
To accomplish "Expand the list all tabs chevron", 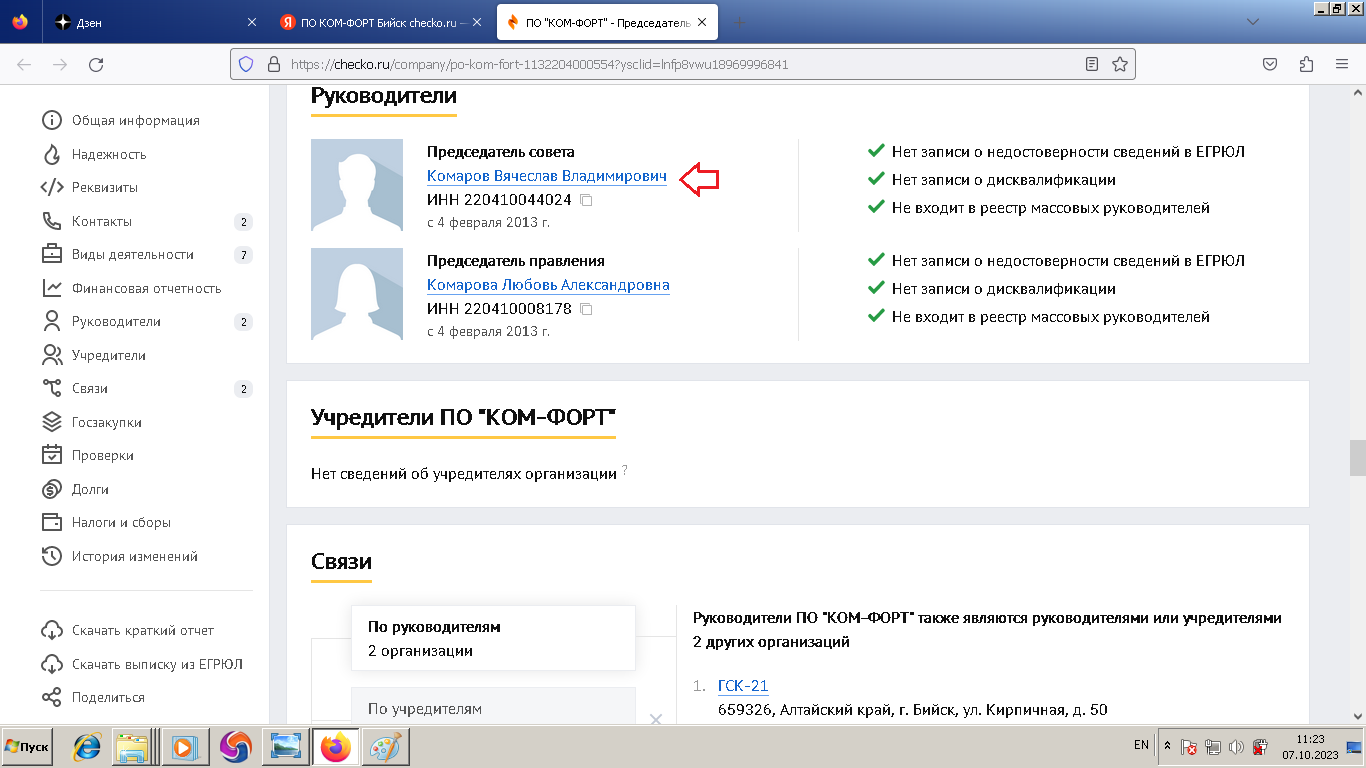I will [x=1253, y=21].
